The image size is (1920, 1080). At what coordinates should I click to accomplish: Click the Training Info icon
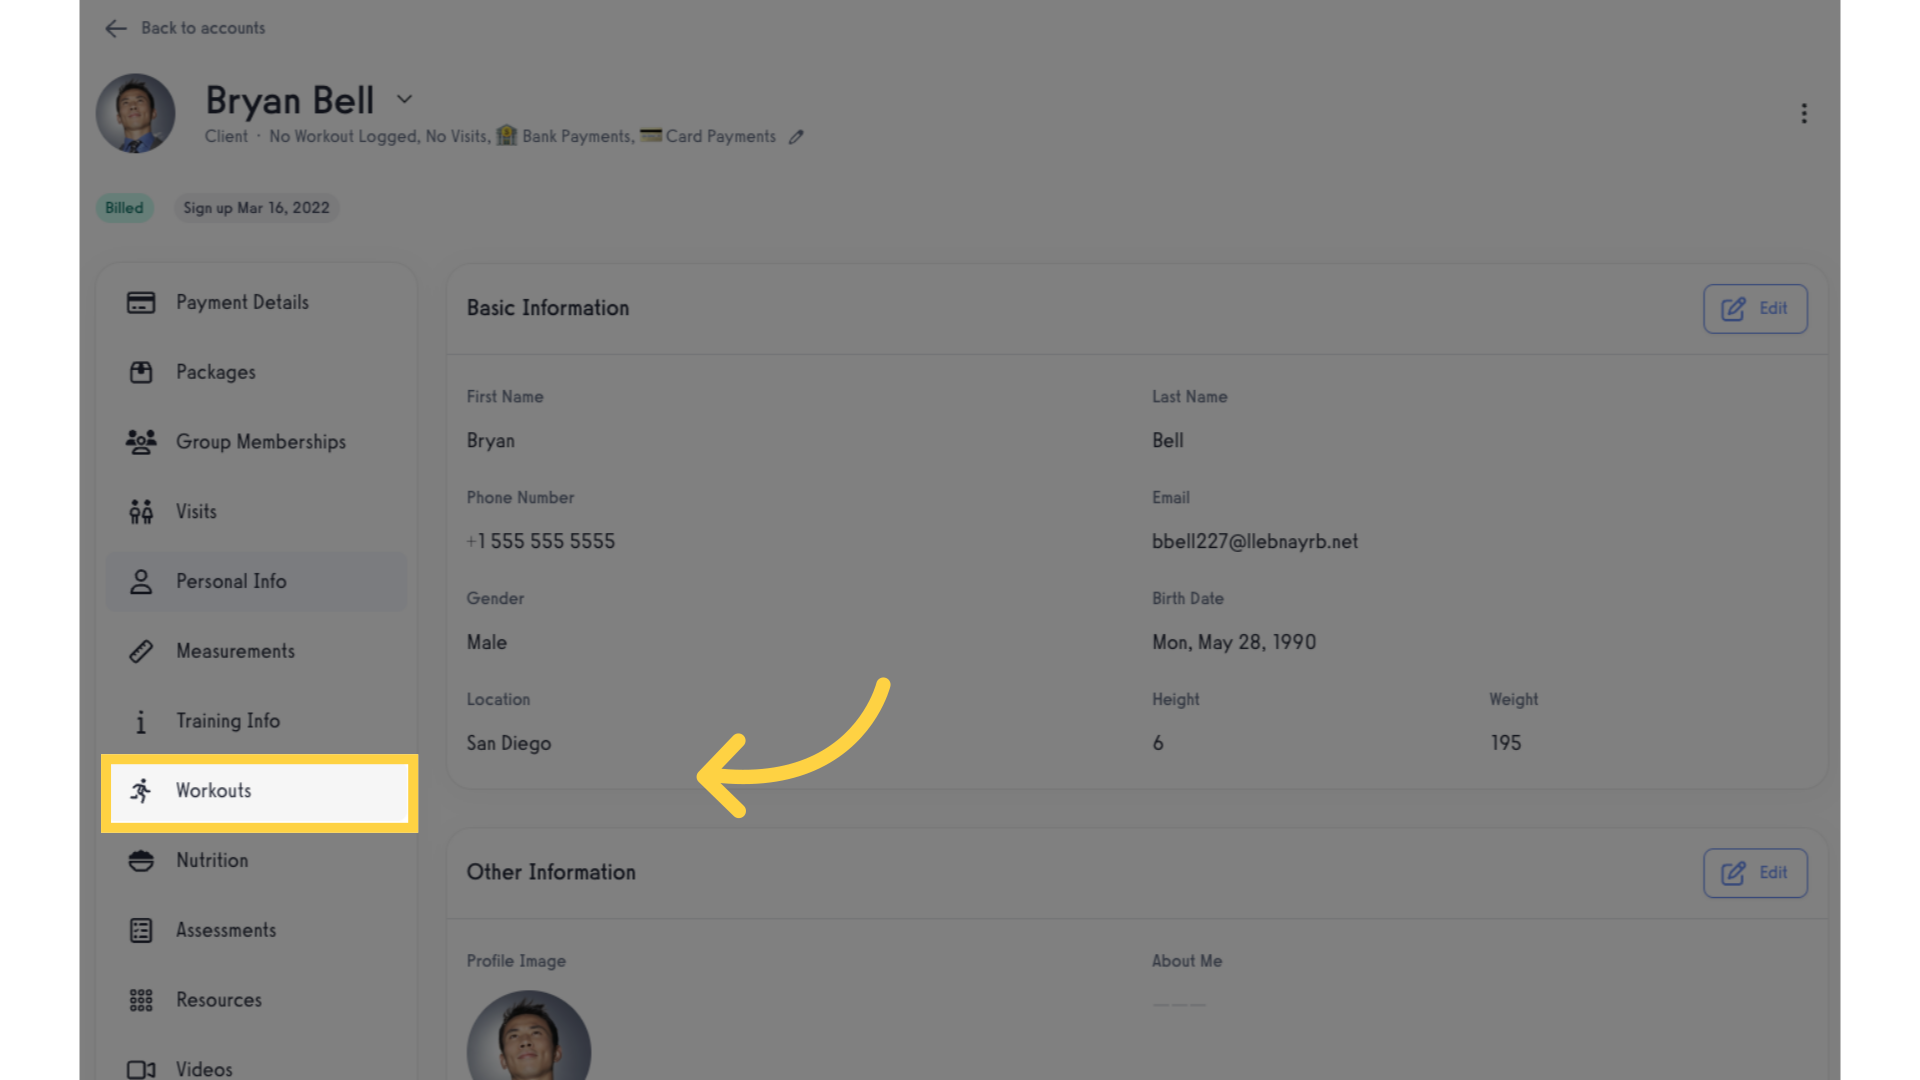[x=141, y=722]
